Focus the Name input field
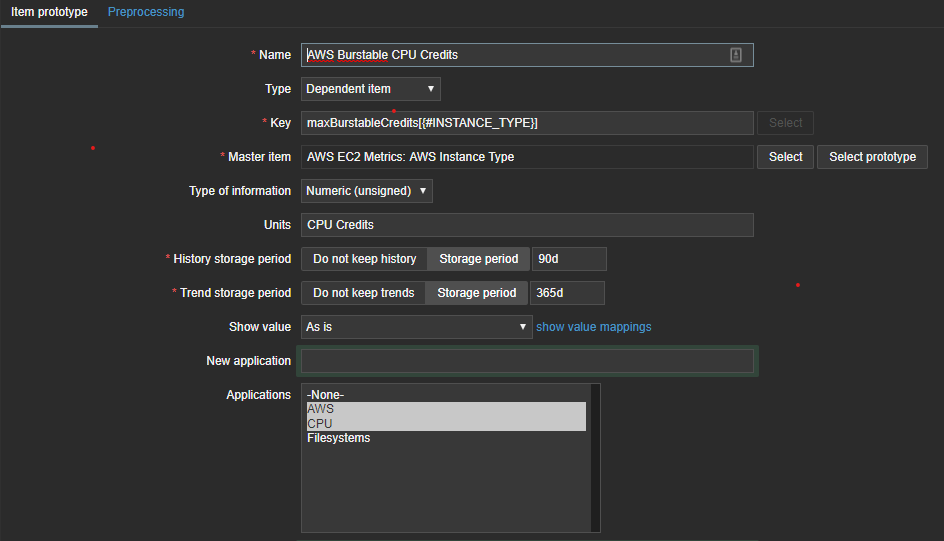The height and width of the screenshot is (541, 944). click(x=527, y=55)
